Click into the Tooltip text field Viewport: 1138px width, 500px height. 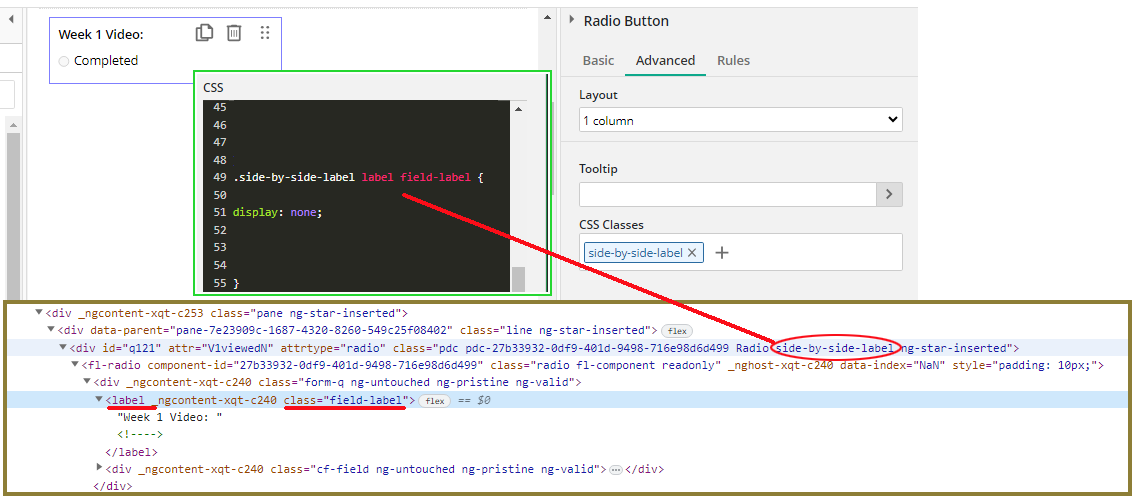pyautogui.click(x=727, y=194)
